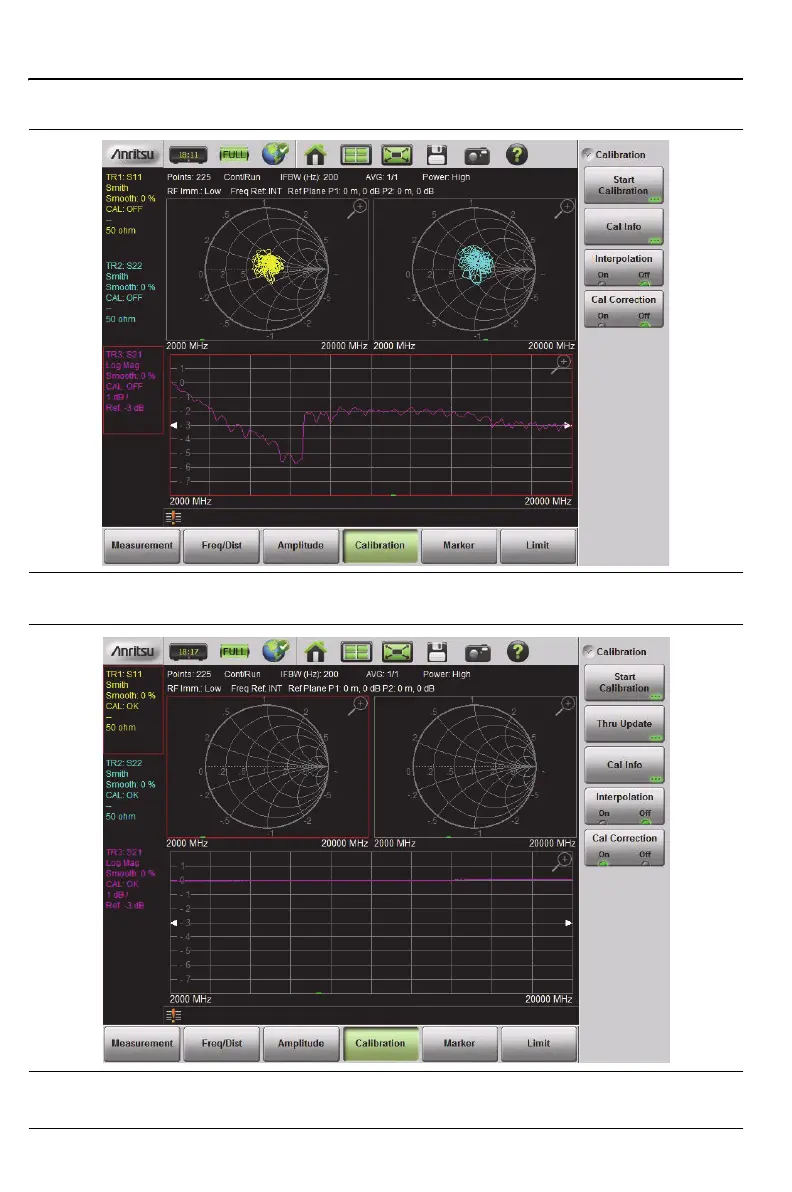
Task: Open Freq/Dist menu in 18:11 screen
Action: (221, 546)
